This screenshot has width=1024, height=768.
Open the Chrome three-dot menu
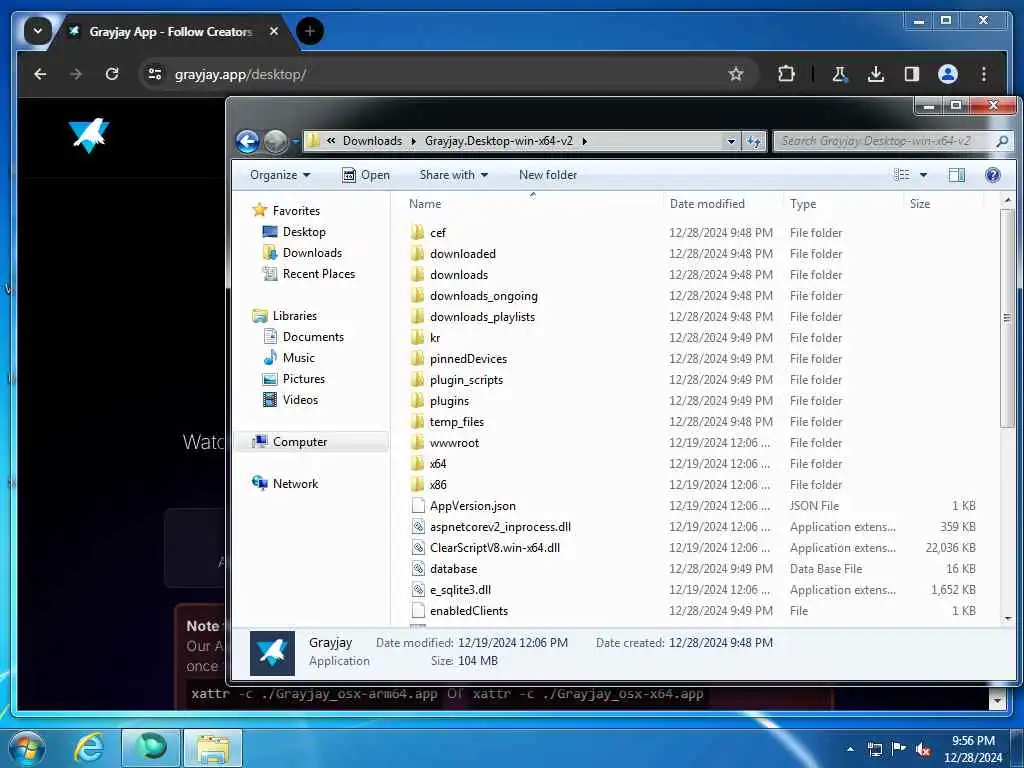coord(984,74)
